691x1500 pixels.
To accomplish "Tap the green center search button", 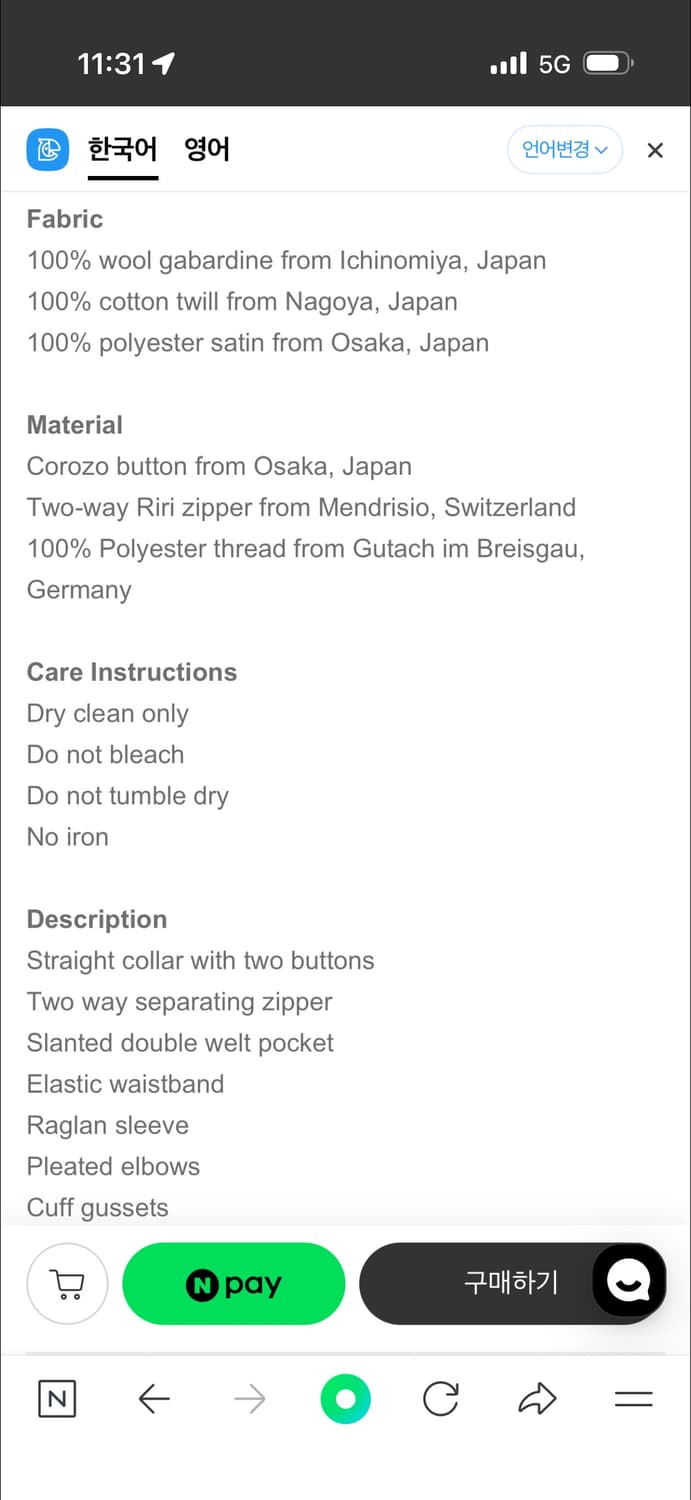I will [x=345, y=1399].
